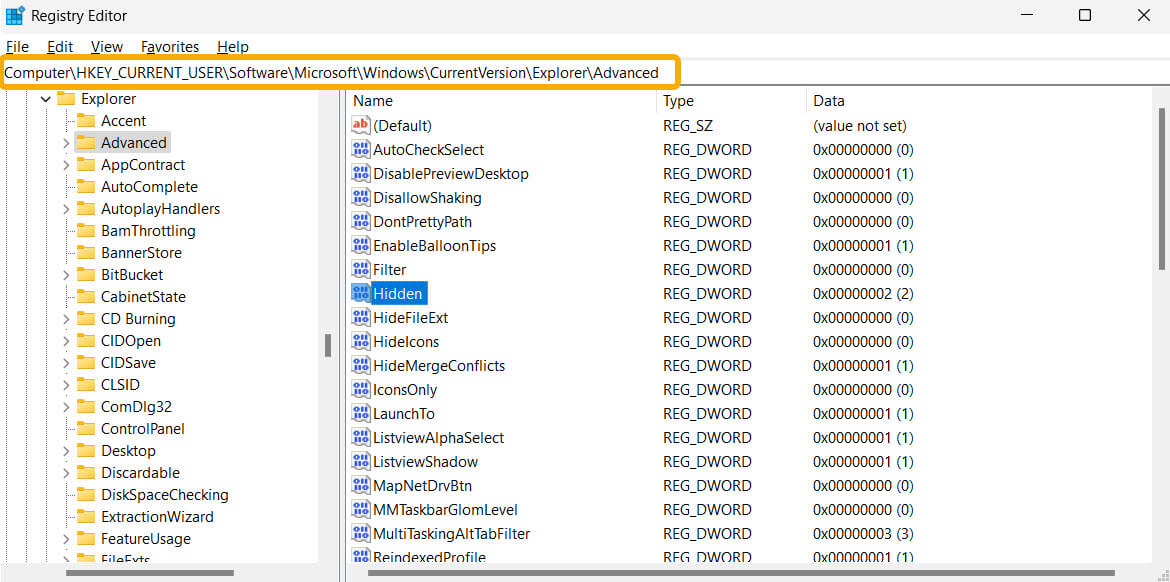Click the Advanced folder icon
Screen dimensions: 1170x582
84,142
